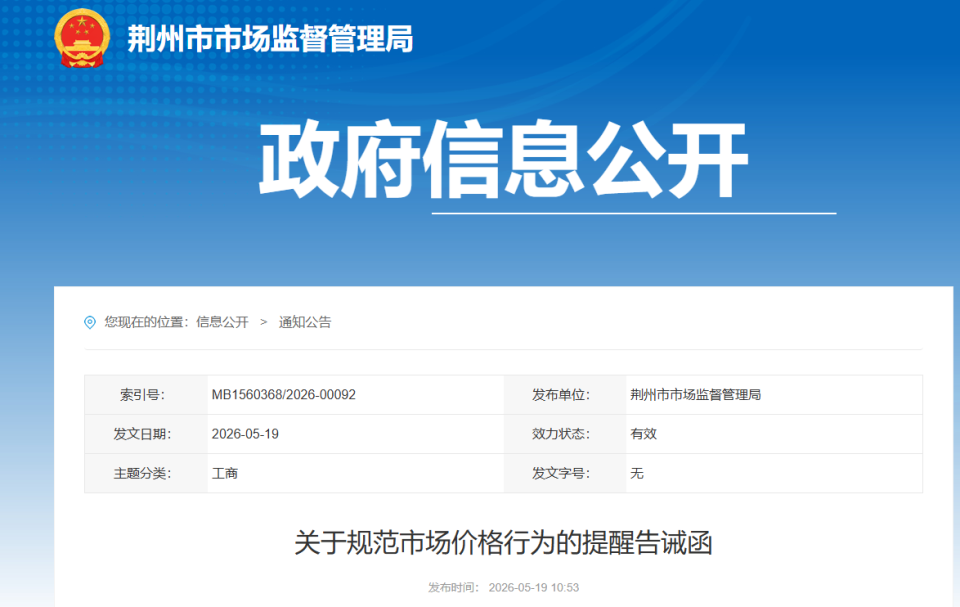
Task: Click the 效力状态 label cell
Action: click(x=564, y=434)
